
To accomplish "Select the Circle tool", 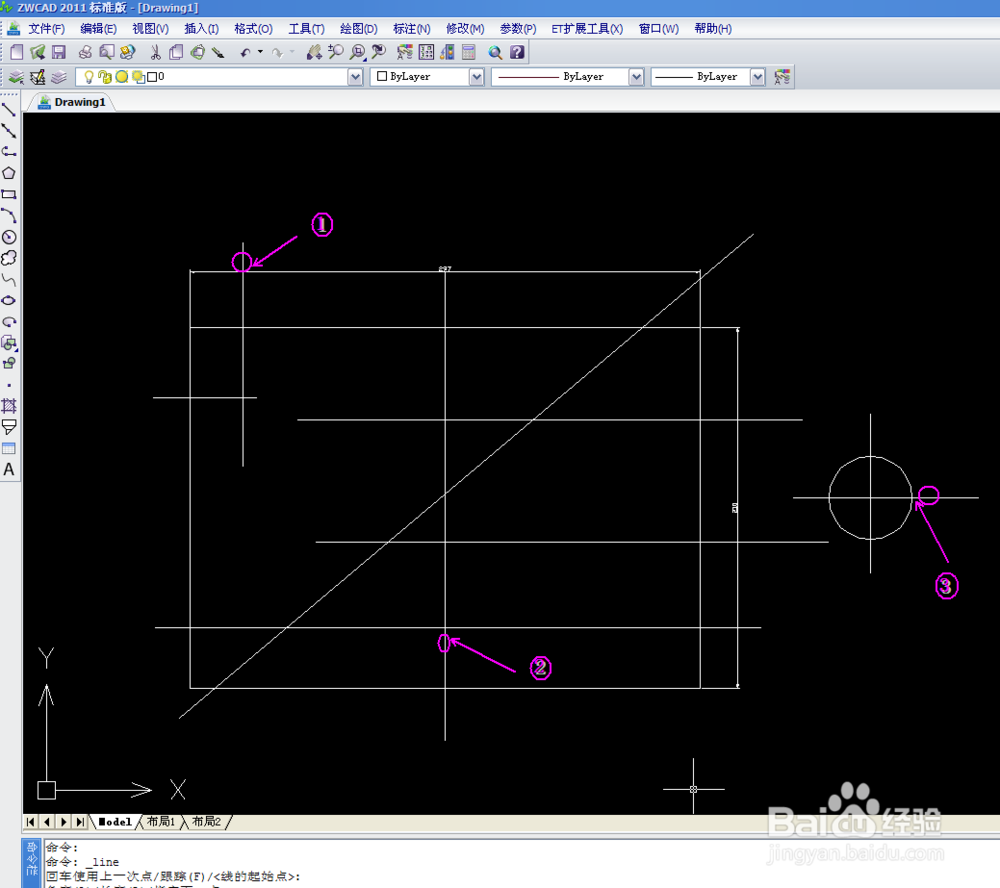I will click(x=9, y=237).
